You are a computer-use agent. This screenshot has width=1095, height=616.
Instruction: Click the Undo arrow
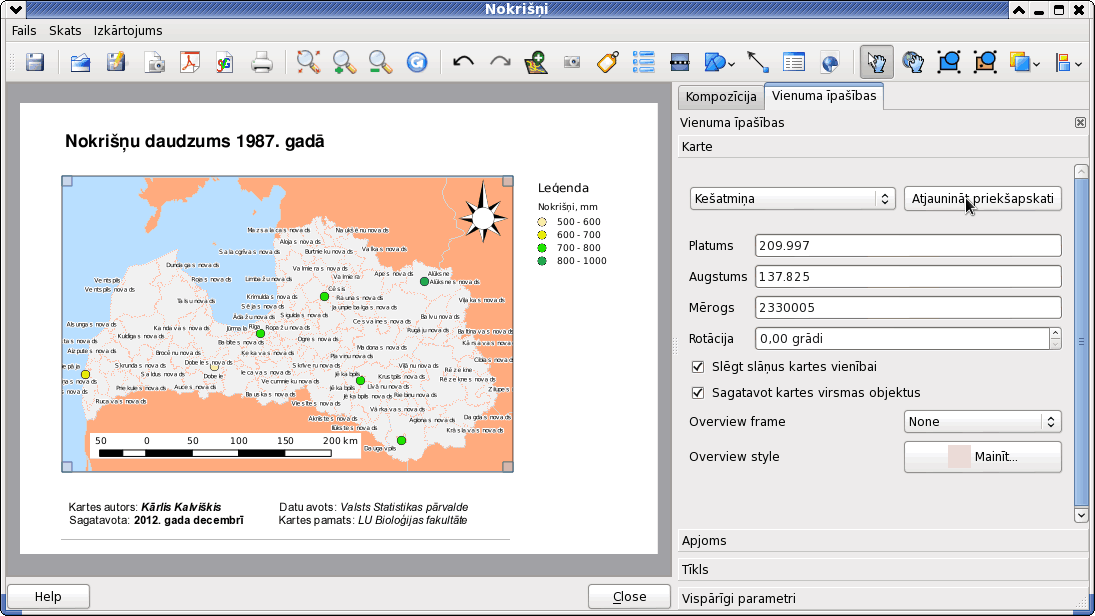click(x=463, y=62)
